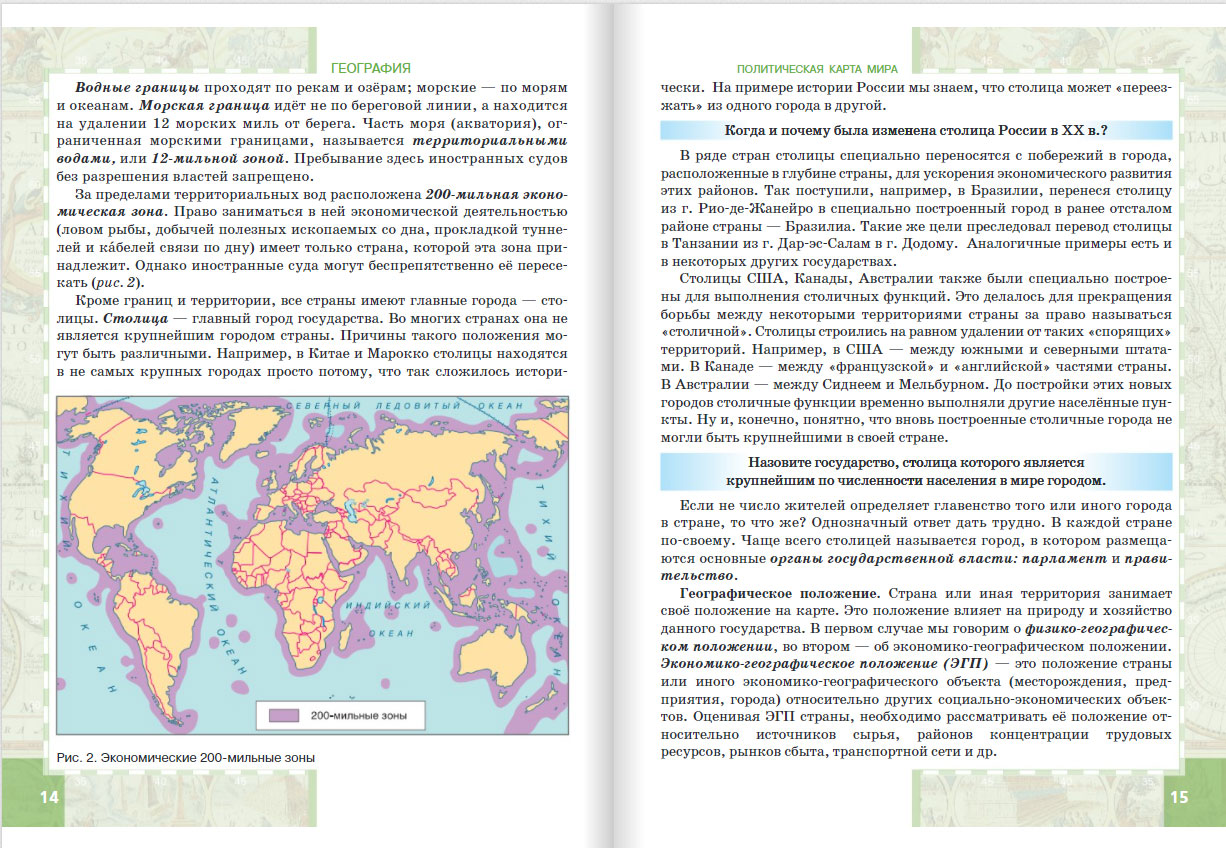Click the ПОЛИТИЧЕСКАЯ КАРТА МИРА header
The image size is (1226, 848).
816,69
